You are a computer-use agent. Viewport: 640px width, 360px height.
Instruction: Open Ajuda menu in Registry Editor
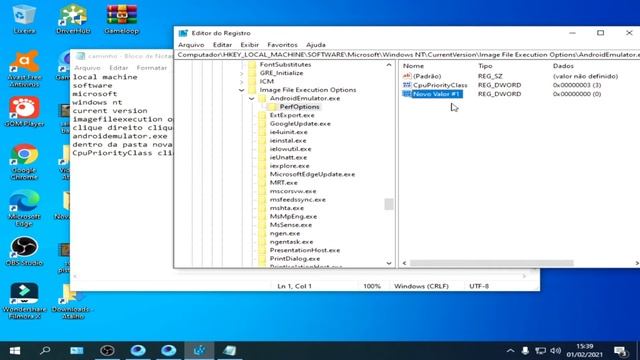316,44
